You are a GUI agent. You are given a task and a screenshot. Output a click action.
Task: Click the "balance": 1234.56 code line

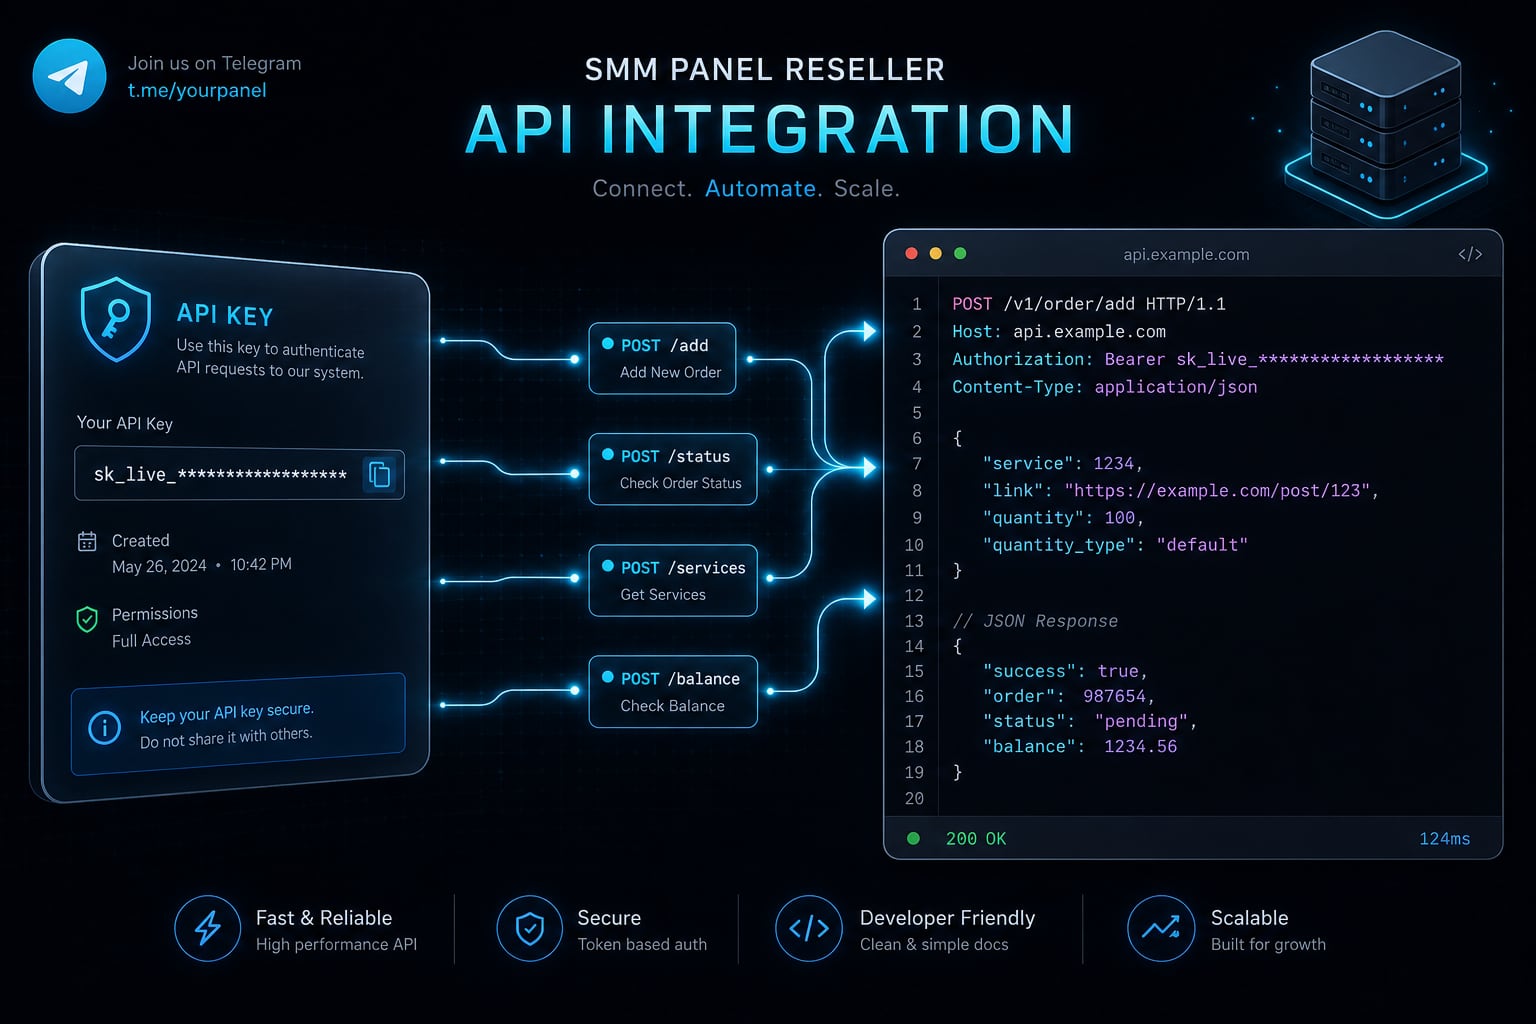click(x=1080, y=746)
